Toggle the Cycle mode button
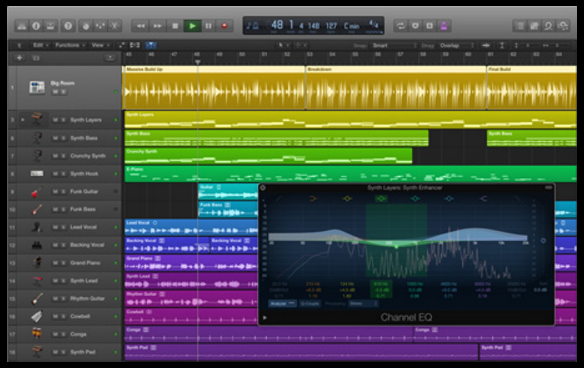This screenshot has height=368, width=584. (x=401, y=26)
